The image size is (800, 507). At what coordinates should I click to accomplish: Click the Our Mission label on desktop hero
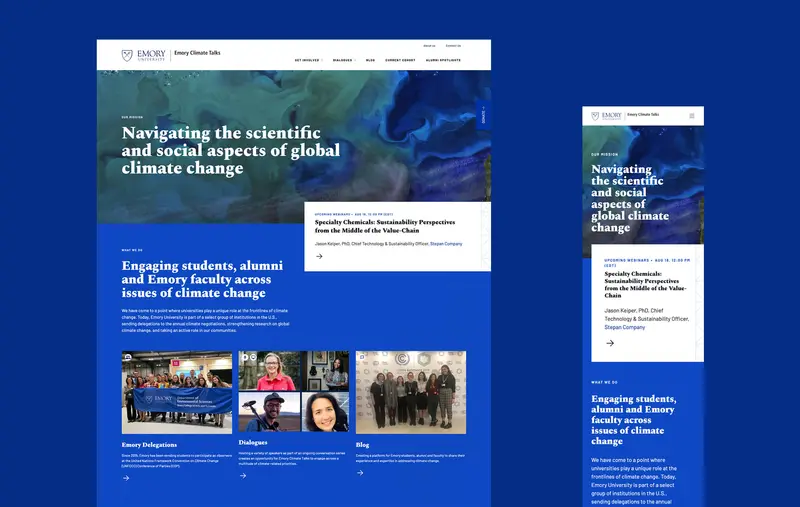[x=132, y=117]
